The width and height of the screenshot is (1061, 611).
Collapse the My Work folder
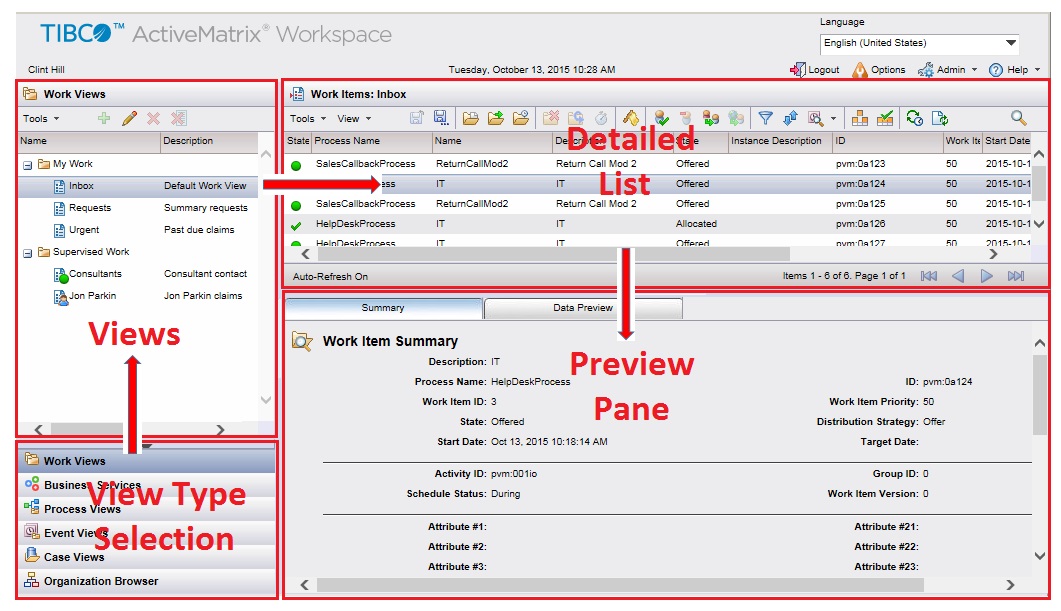(x=28, y=164)
